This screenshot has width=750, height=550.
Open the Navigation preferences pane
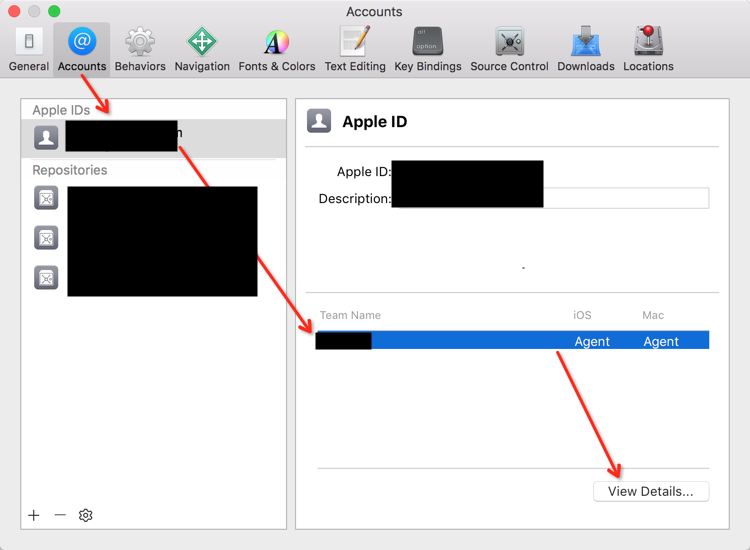202,49
